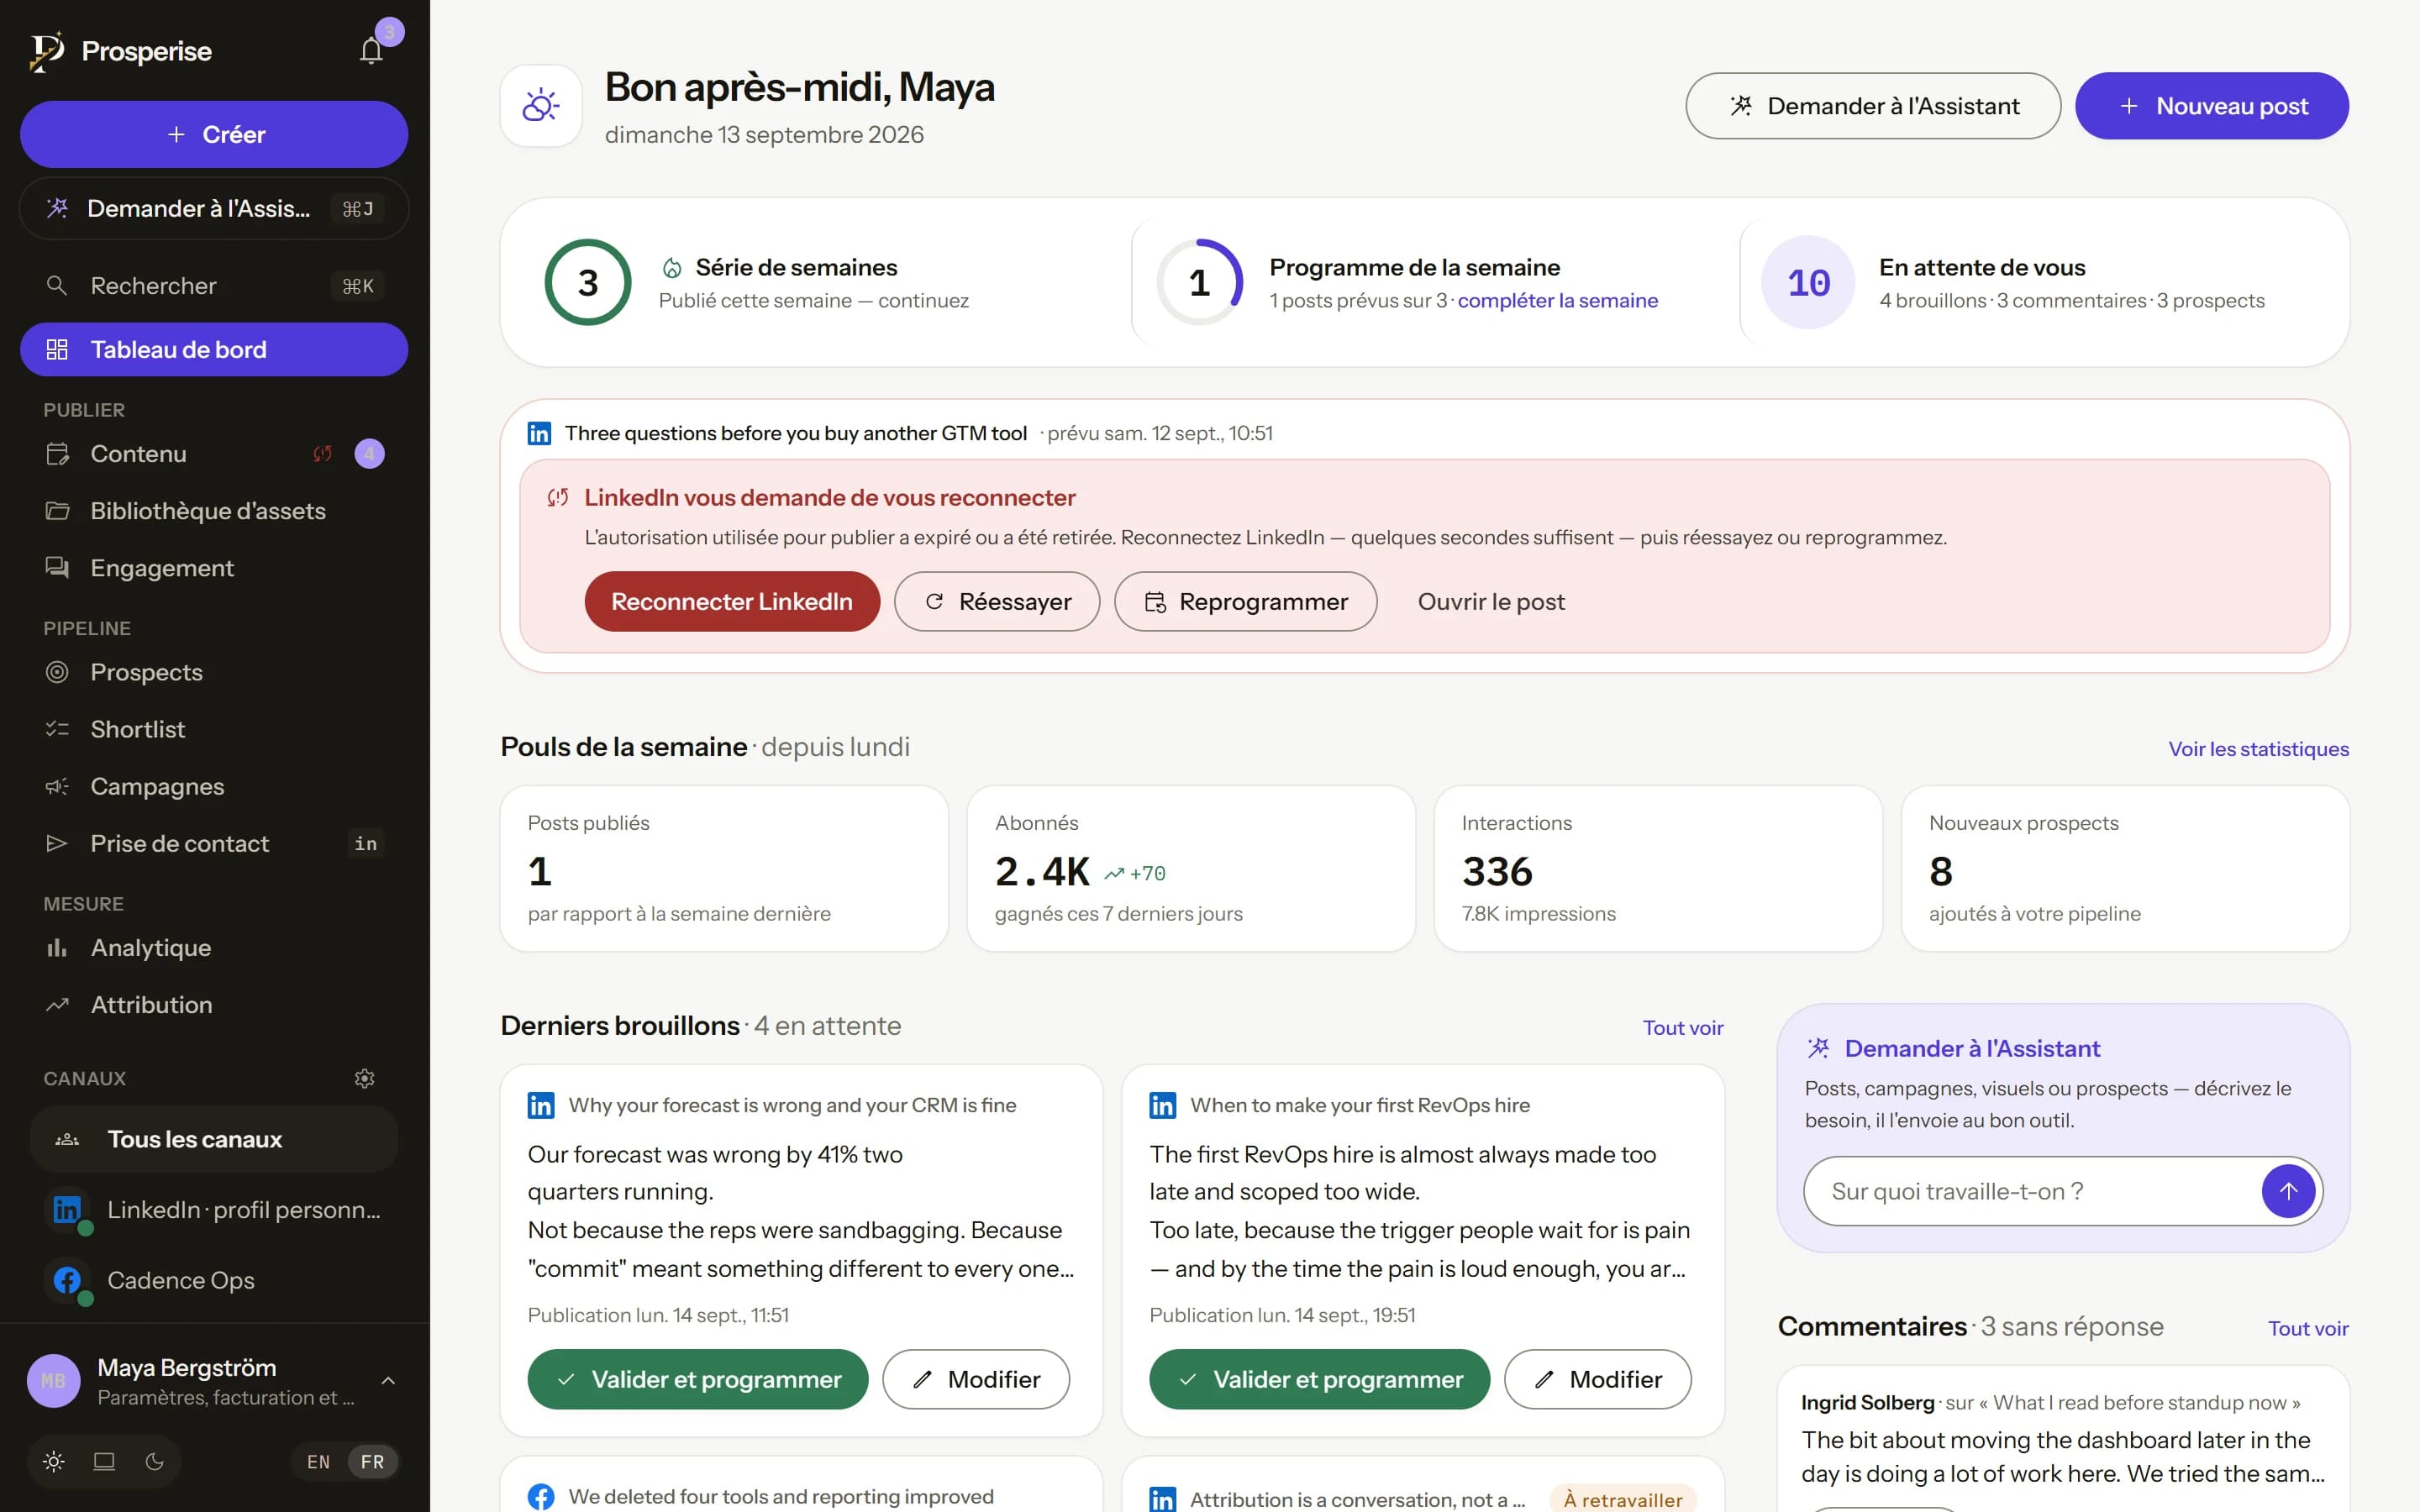Click Ouvrir le post

tap(1491, 601)
